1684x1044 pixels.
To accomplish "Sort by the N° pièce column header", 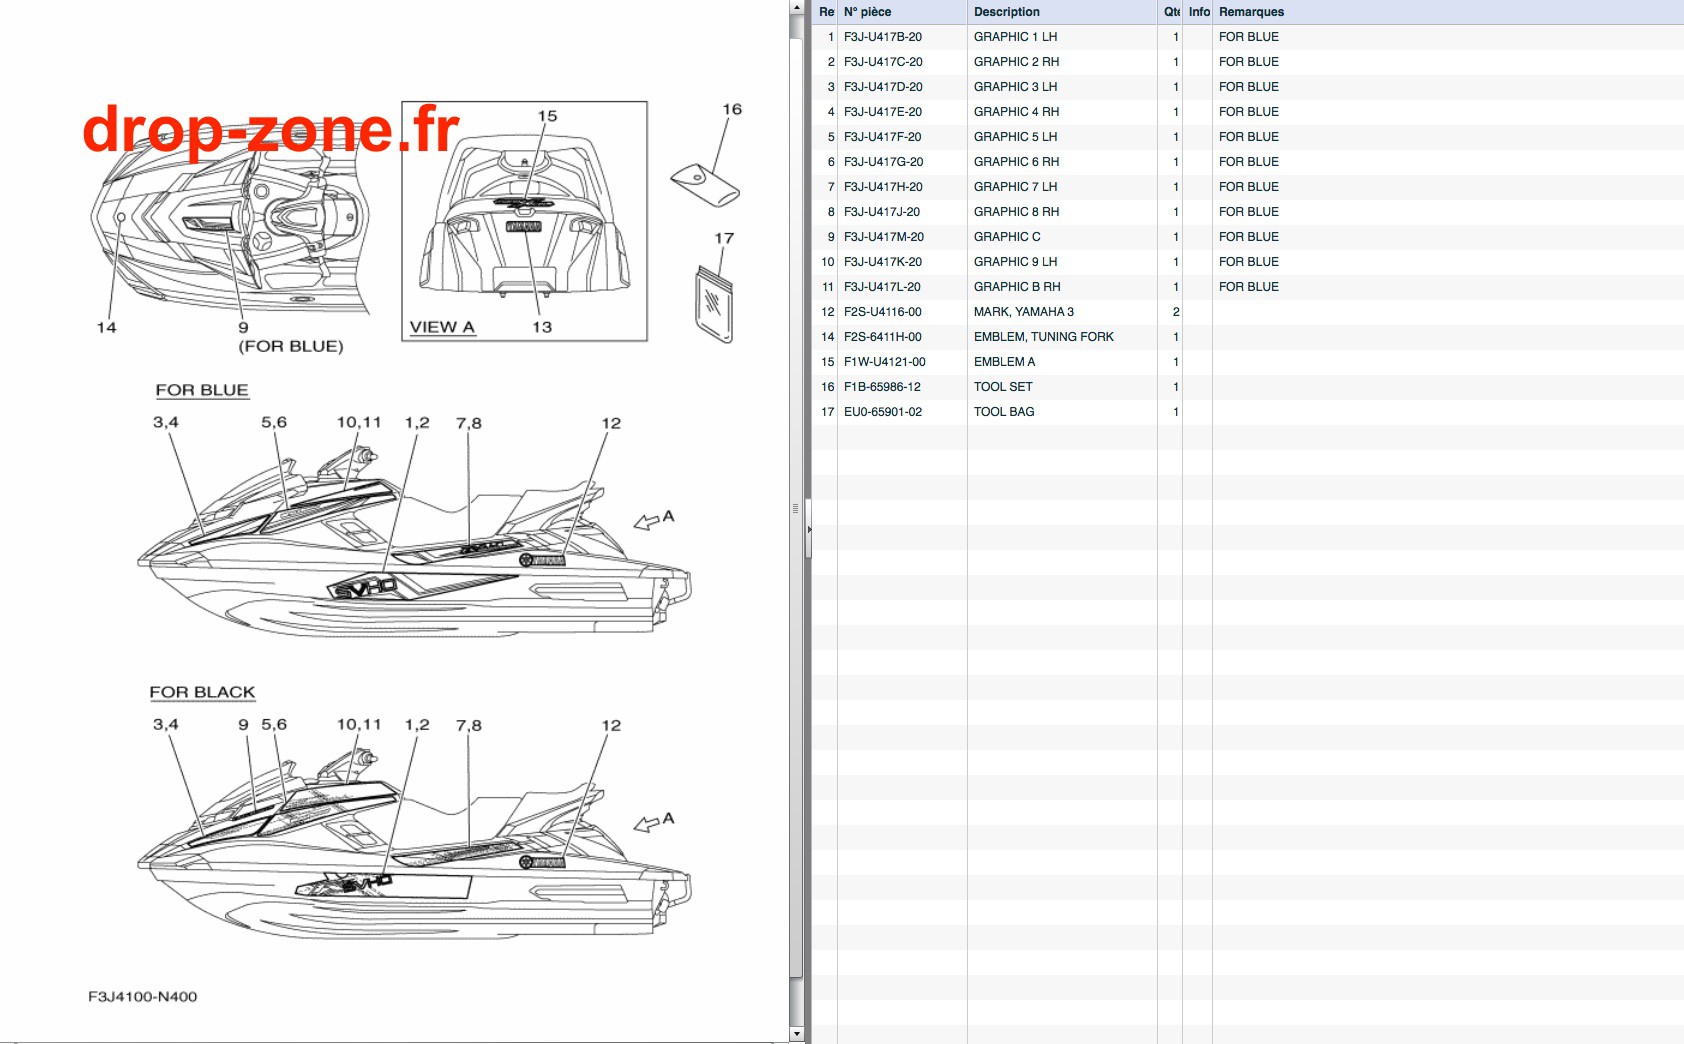I will (x=902, y=12).
